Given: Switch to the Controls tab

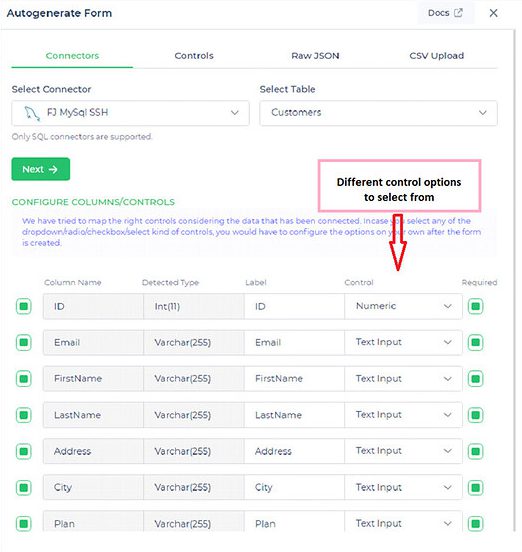Looking at the screenshot, I should click(194, 56).
